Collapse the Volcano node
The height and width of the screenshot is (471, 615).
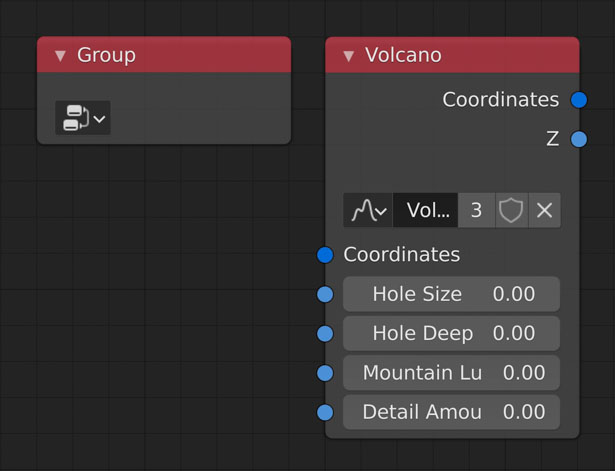coord(348,56)
